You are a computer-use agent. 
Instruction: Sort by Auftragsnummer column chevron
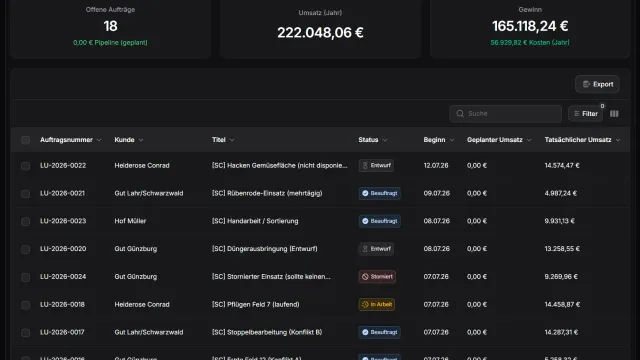[99, 140]
